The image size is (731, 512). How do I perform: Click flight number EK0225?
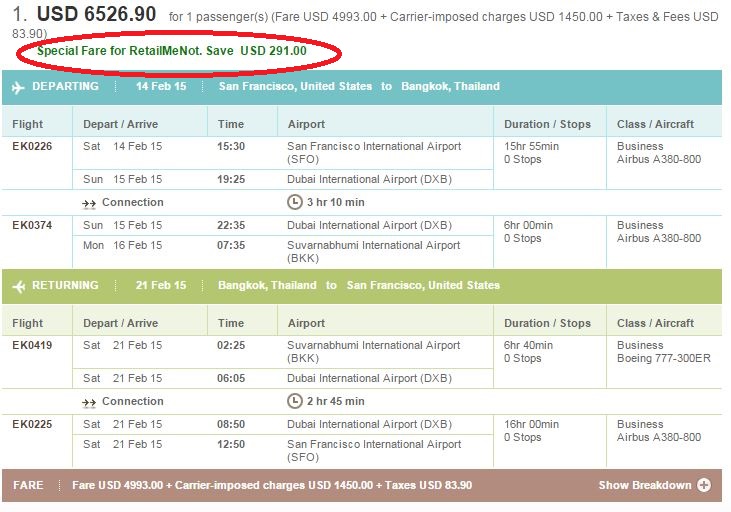[x=32, y=424]
